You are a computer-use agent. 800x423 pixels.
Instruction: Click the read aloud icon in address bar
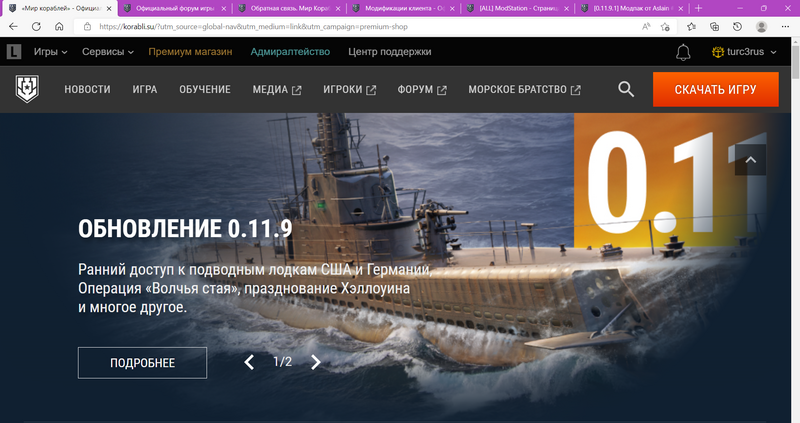click(646, 27)
